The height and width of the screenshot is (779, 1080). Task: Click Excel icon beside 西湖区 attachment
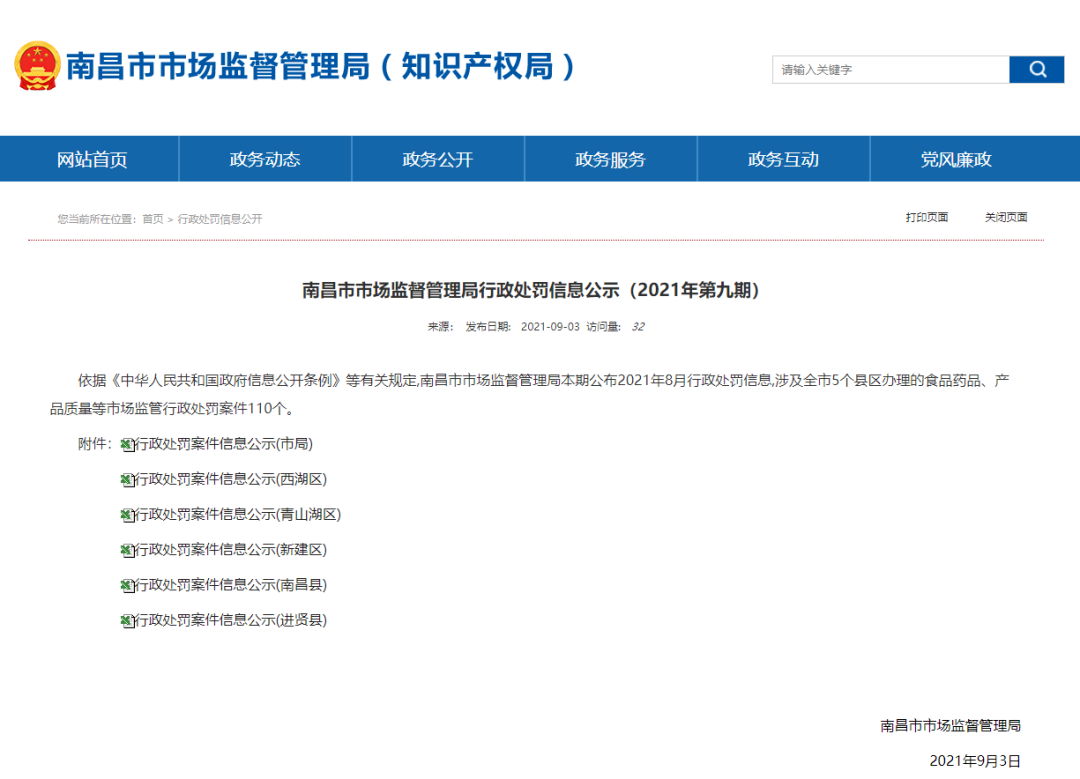coord(127,480)
